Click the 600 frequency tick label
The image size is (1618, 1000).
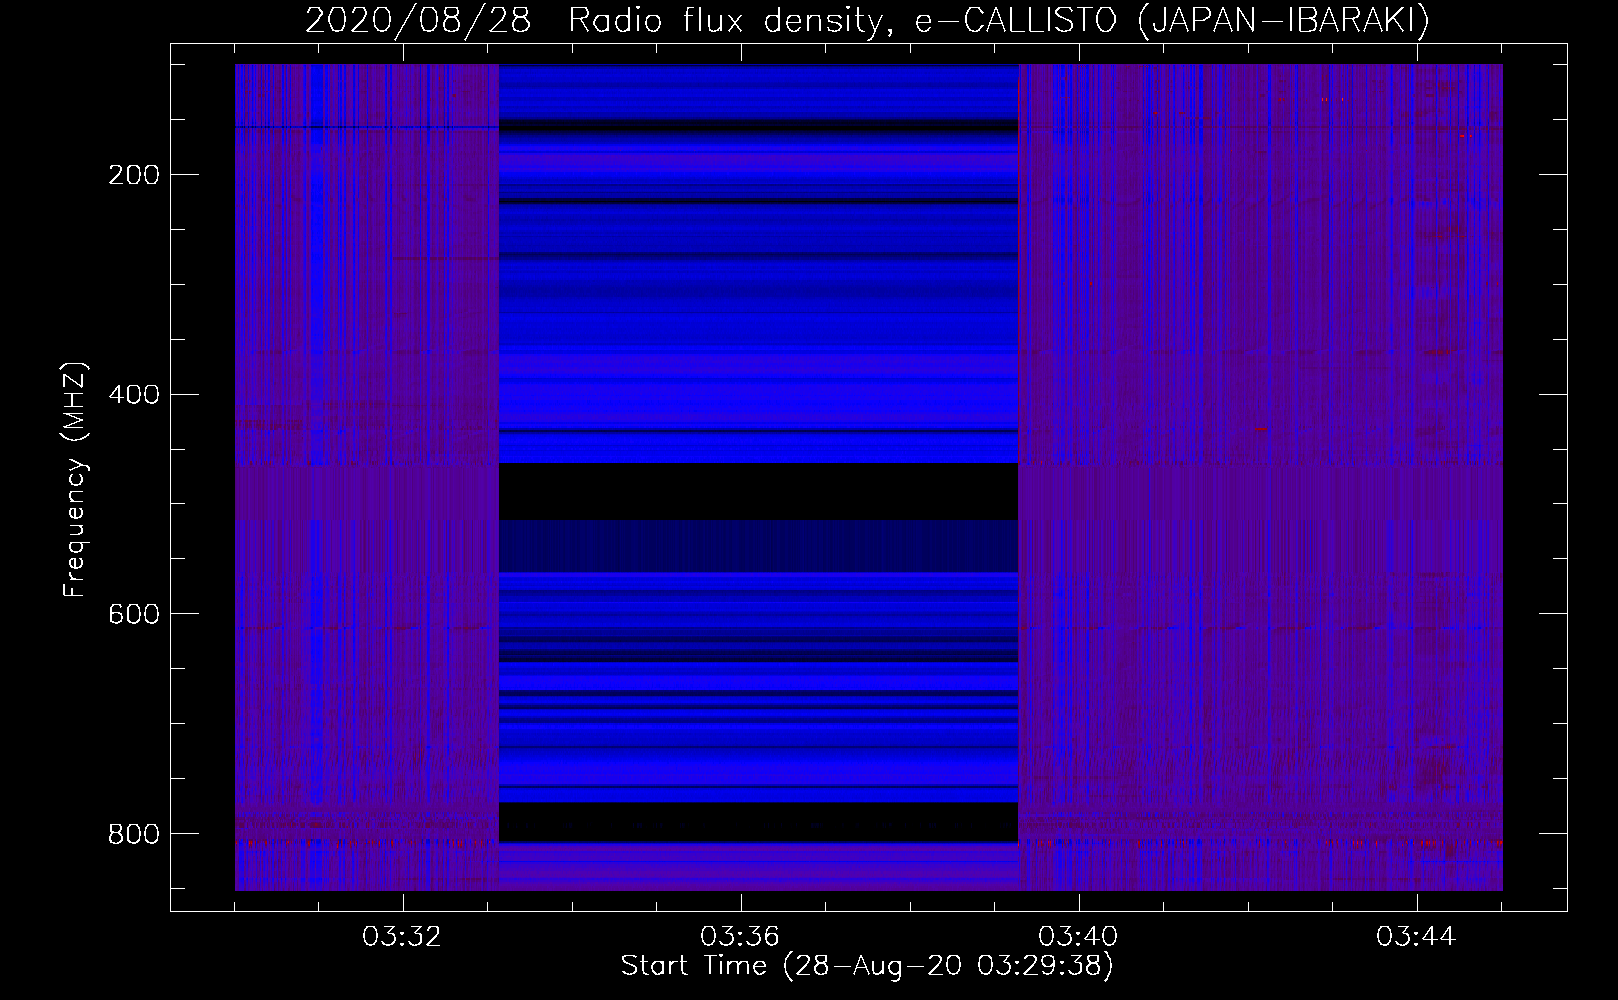(134, 614)
